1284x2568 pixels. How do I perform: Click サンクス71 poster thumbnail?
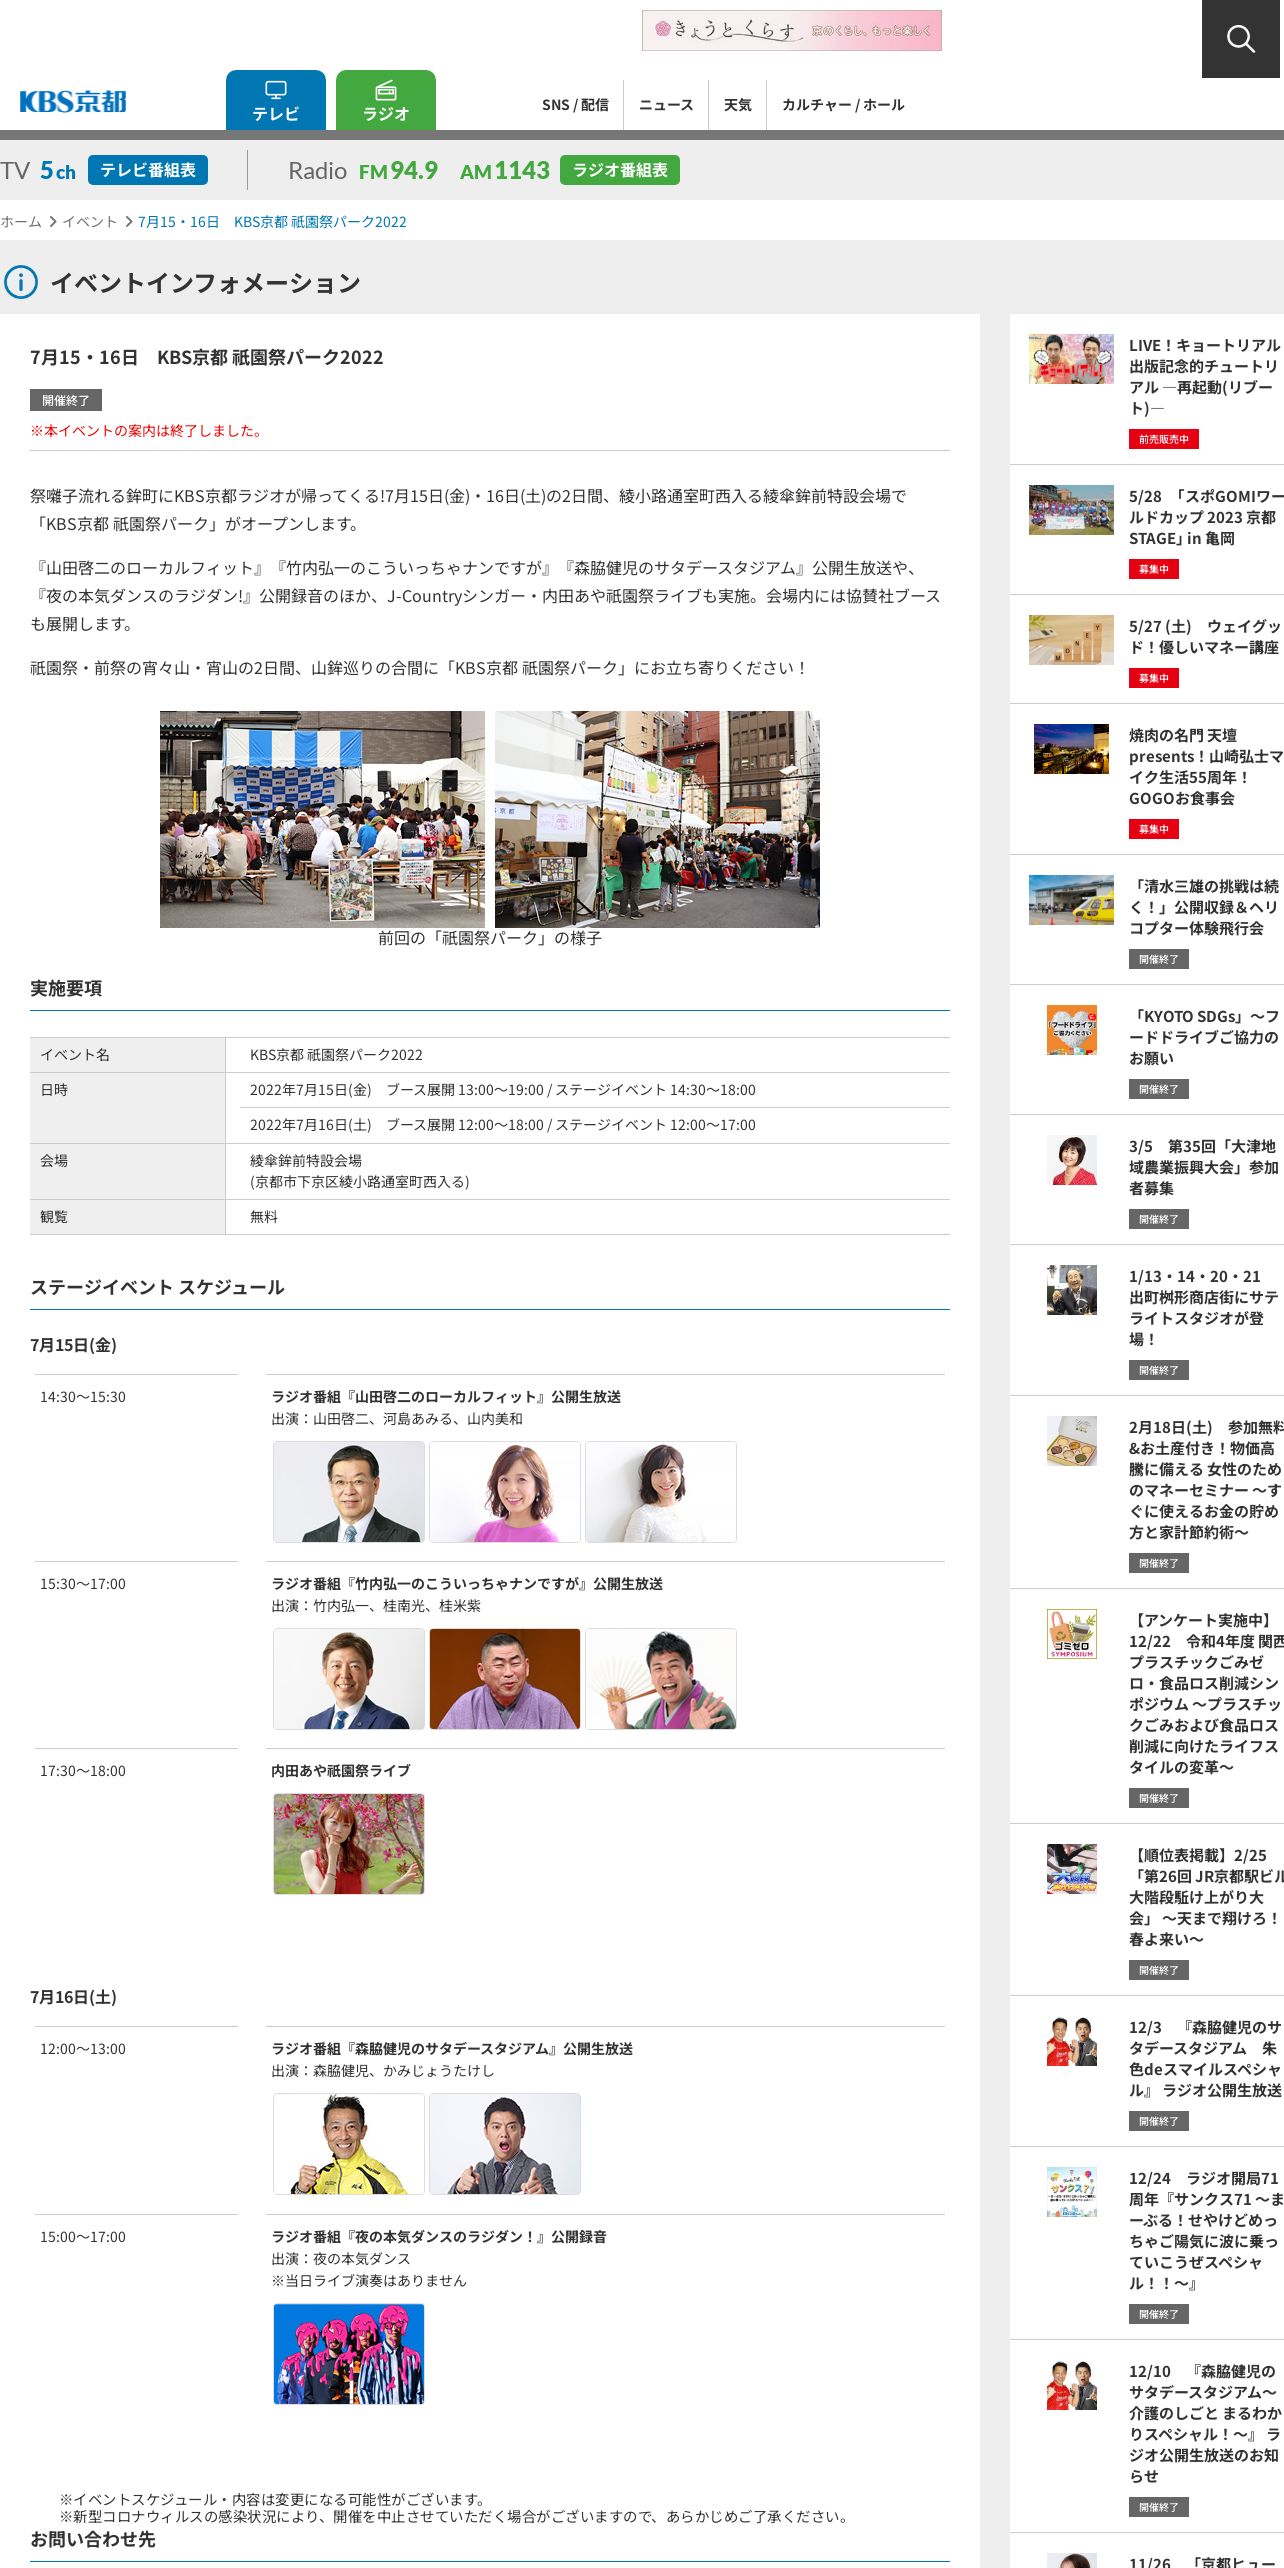1071,2192
